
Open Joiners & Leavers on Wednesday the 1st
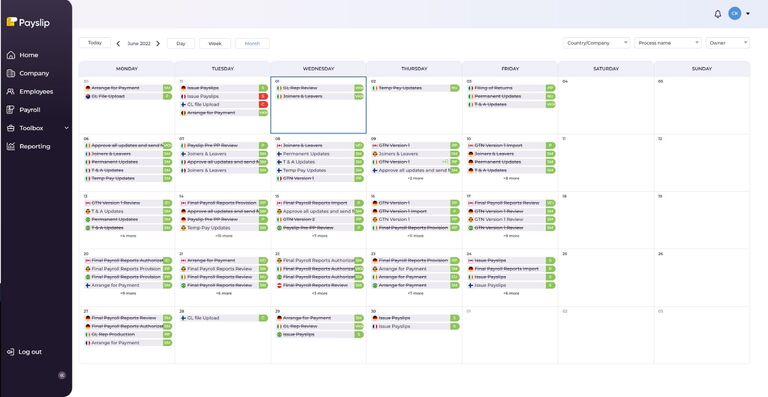tap(319, 96)
